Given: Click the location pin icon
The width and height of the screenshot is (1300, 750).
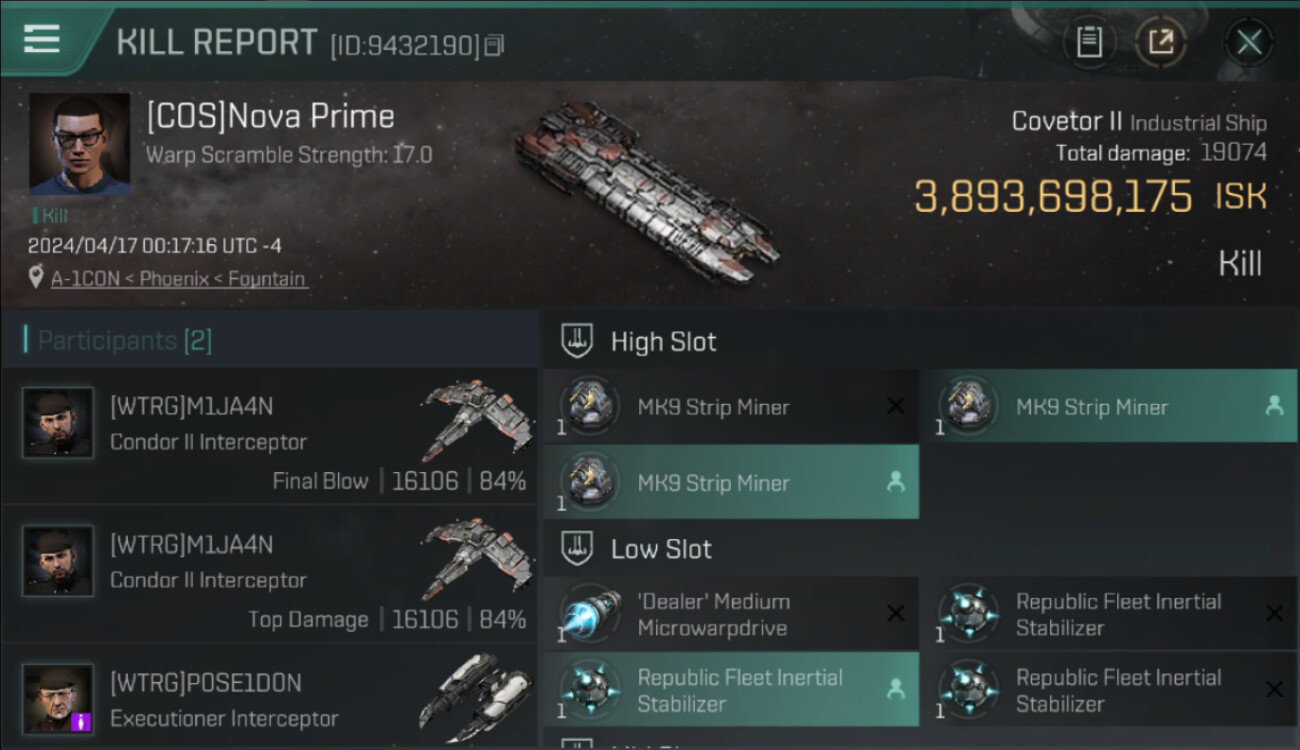Looking at the screenshot, I should point(37,279).
